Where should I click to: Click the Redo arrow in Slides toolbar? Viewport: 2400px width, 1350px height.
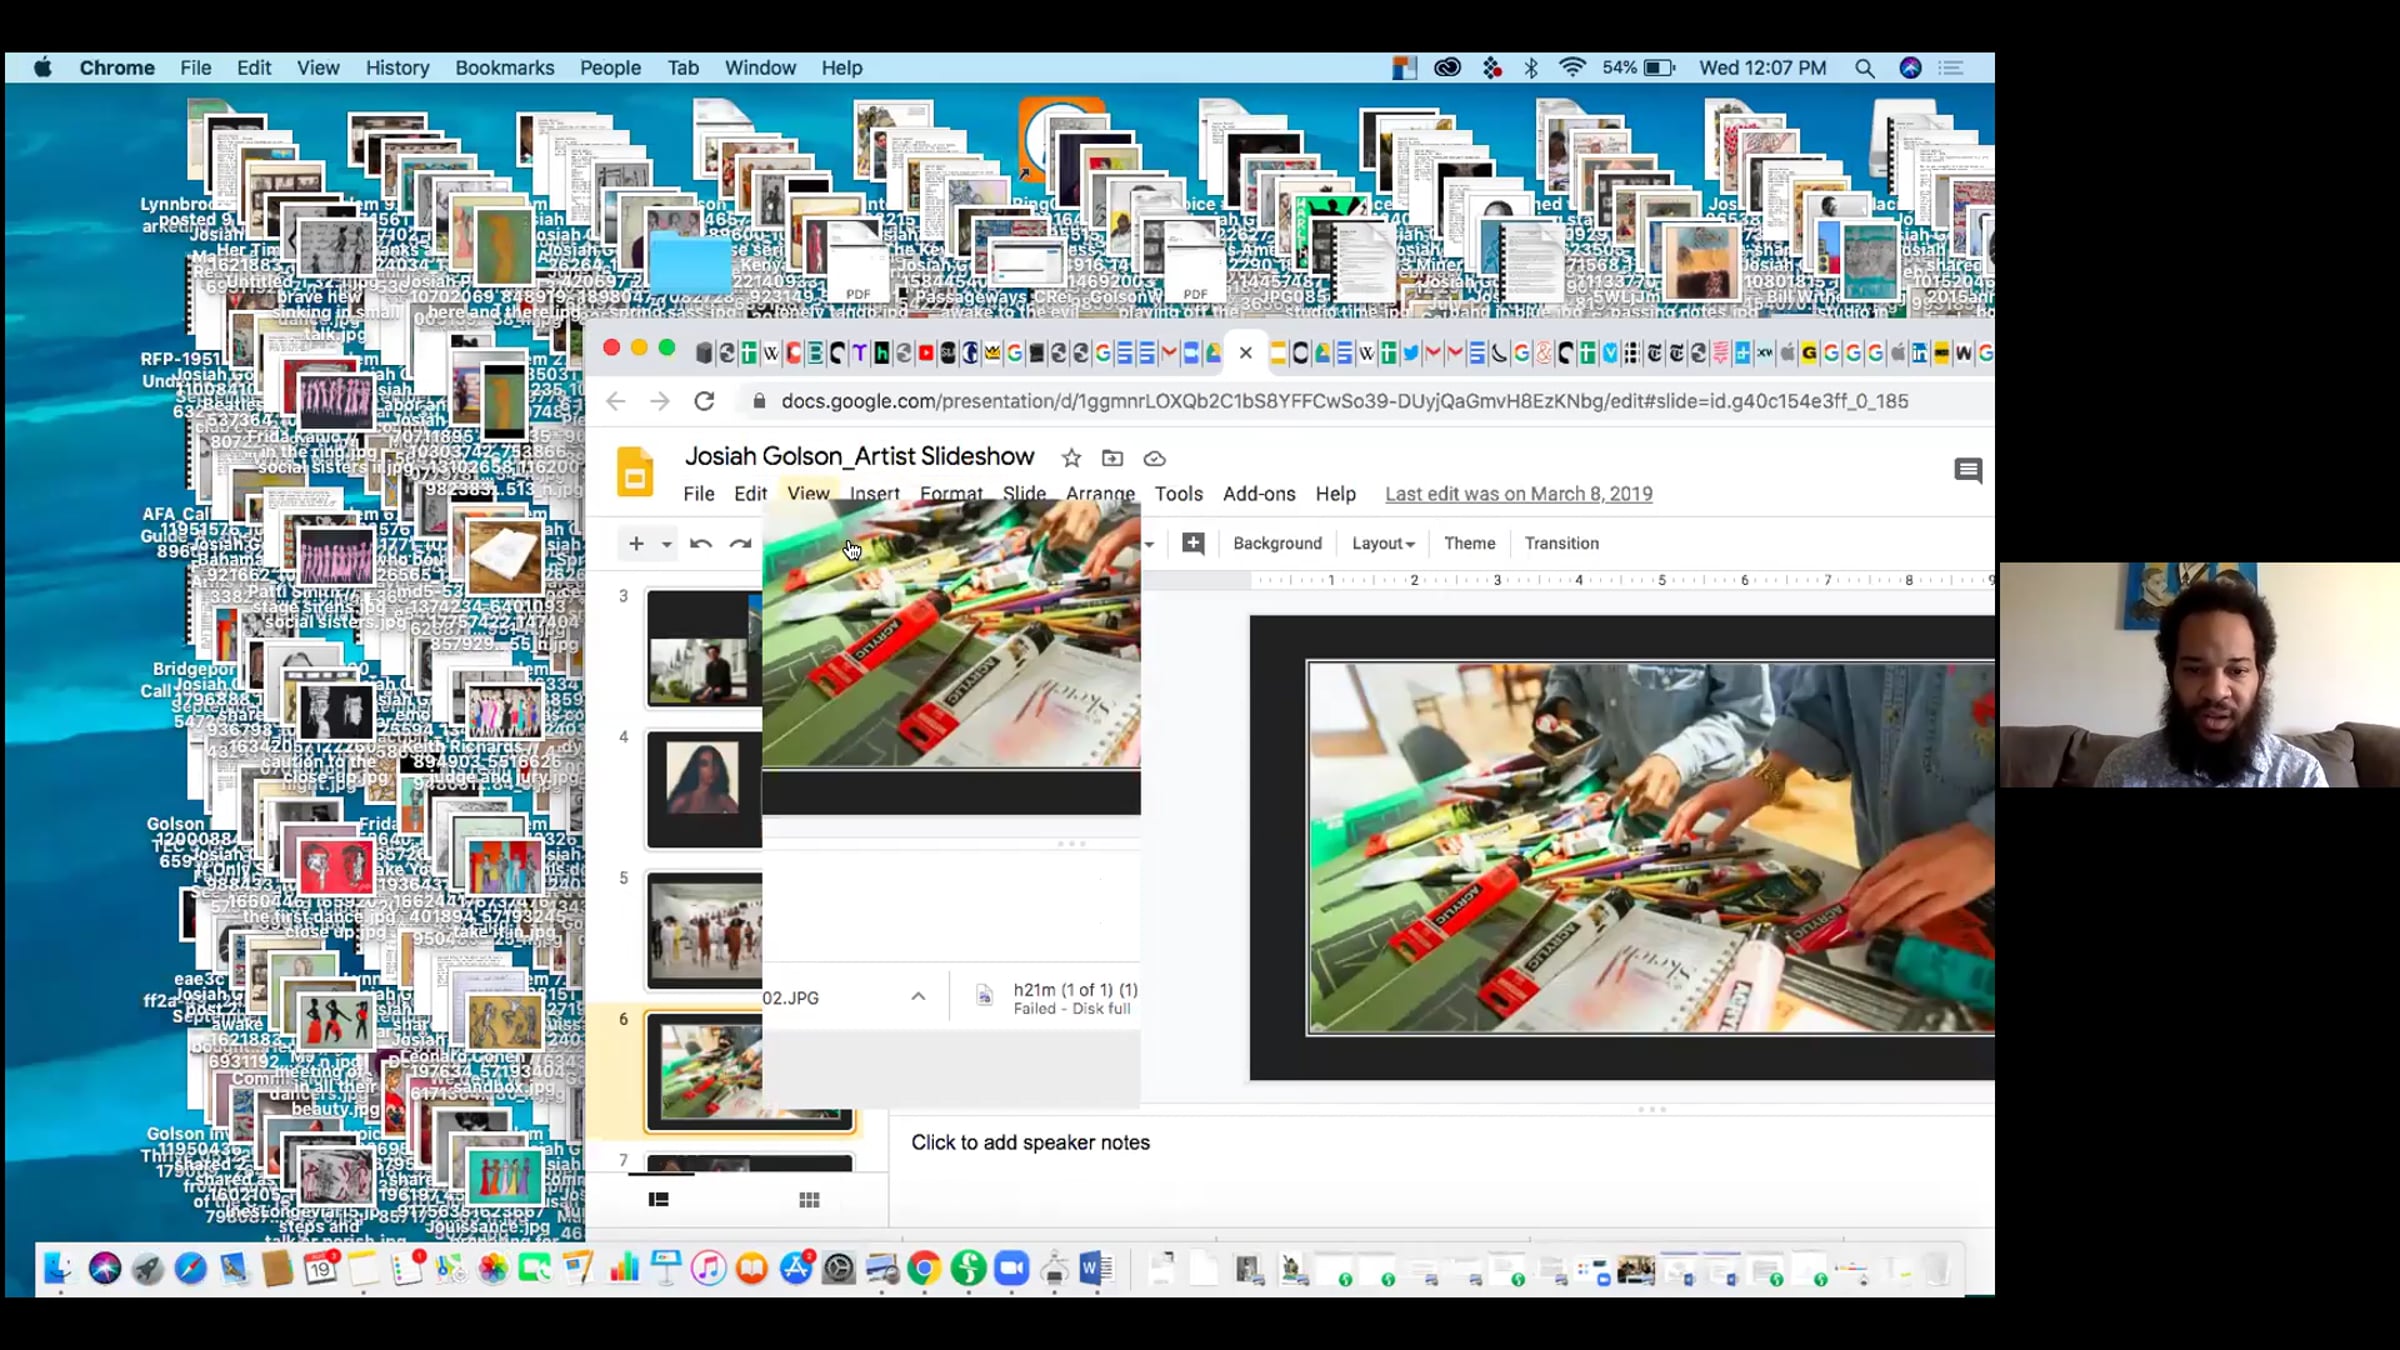(740, 544)
